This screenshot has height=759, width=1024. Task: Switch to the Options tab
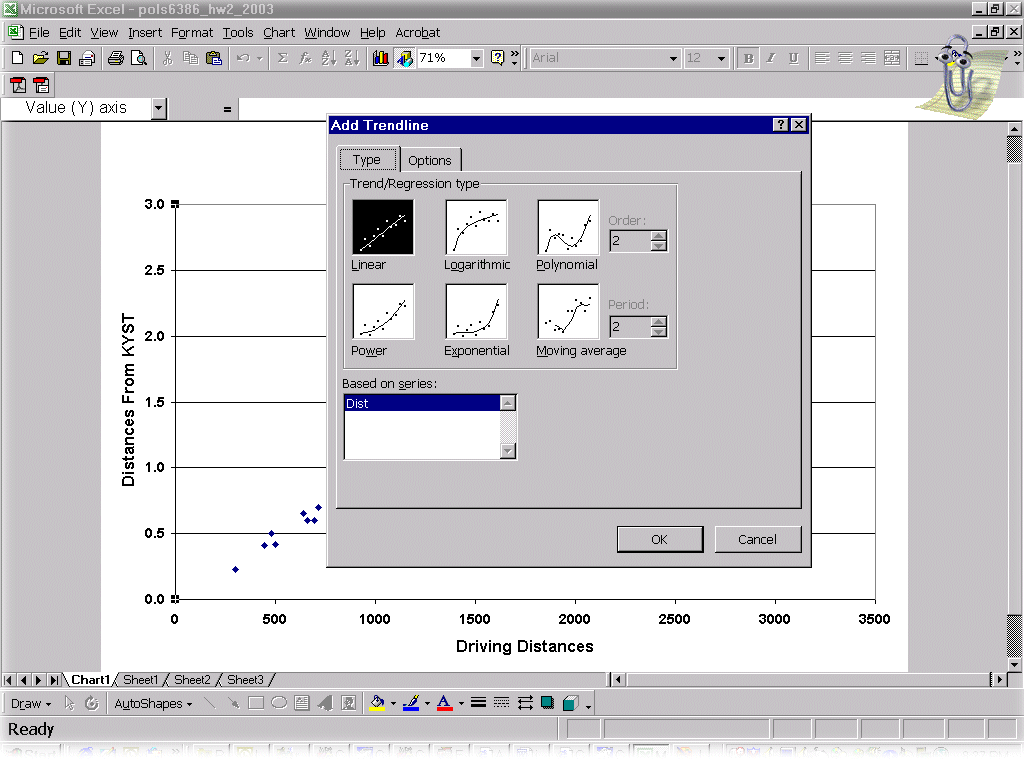coord(430,160)
